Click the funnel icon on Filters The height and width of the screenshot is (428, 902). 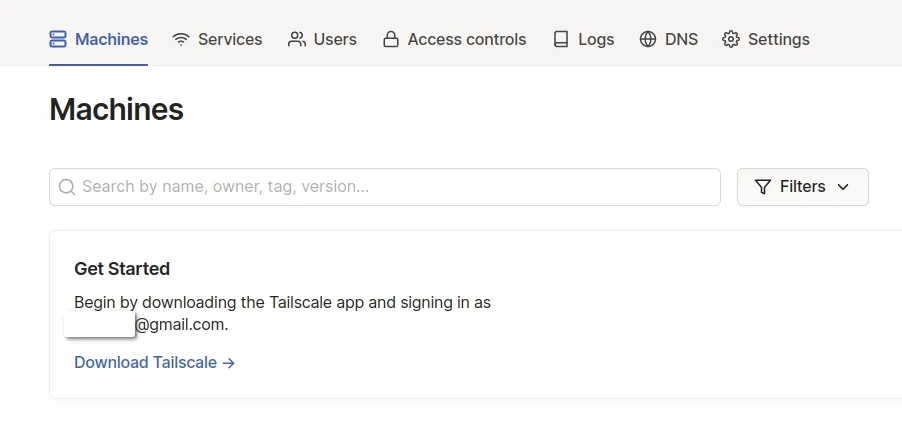tap(763, 187)
